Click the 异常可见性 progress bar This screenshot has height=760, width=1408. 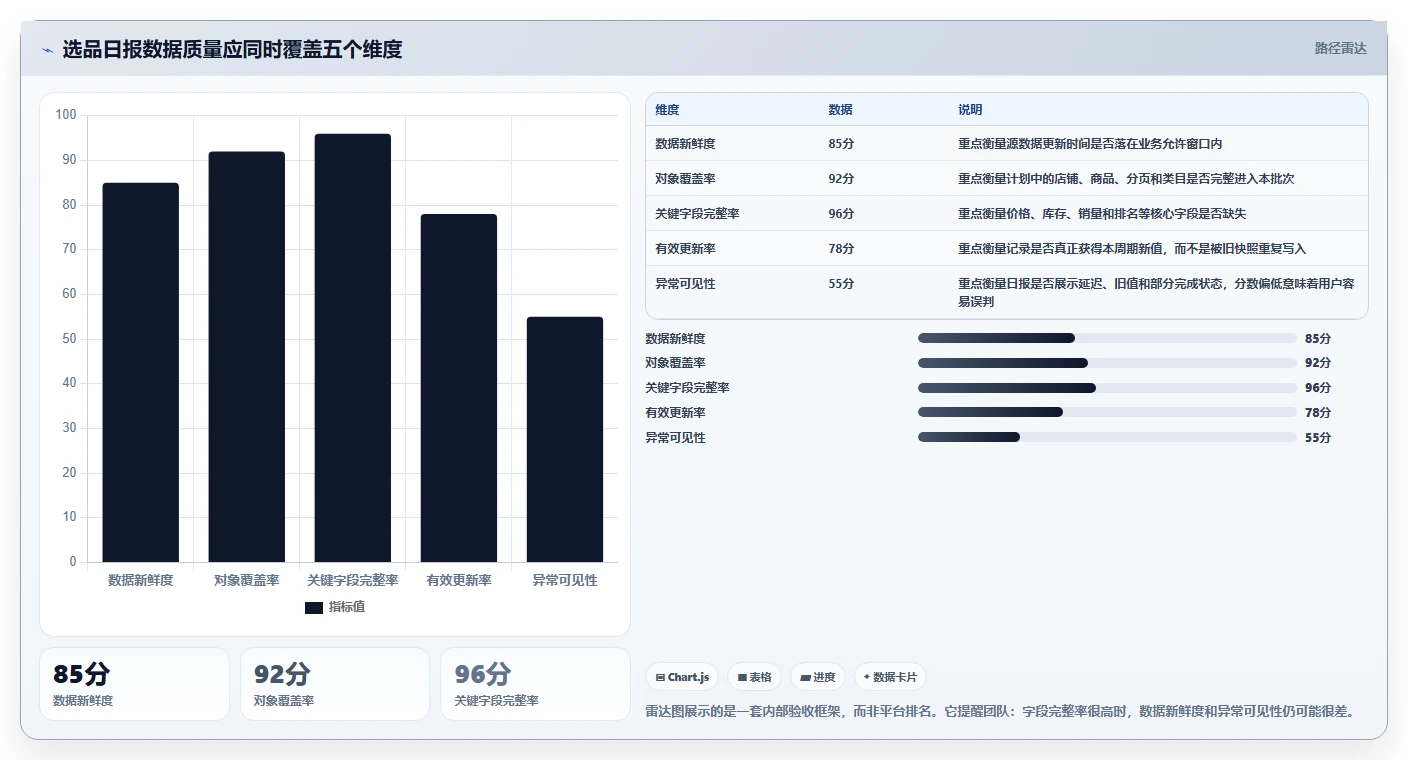tap(1107, 437)
